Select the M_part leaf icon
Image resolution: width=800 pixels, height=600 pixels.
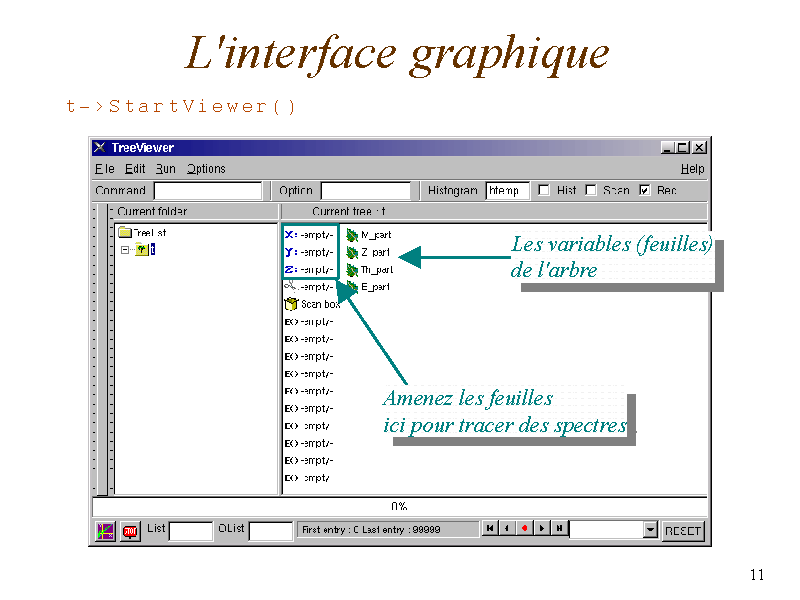click(x=352, y=235)
